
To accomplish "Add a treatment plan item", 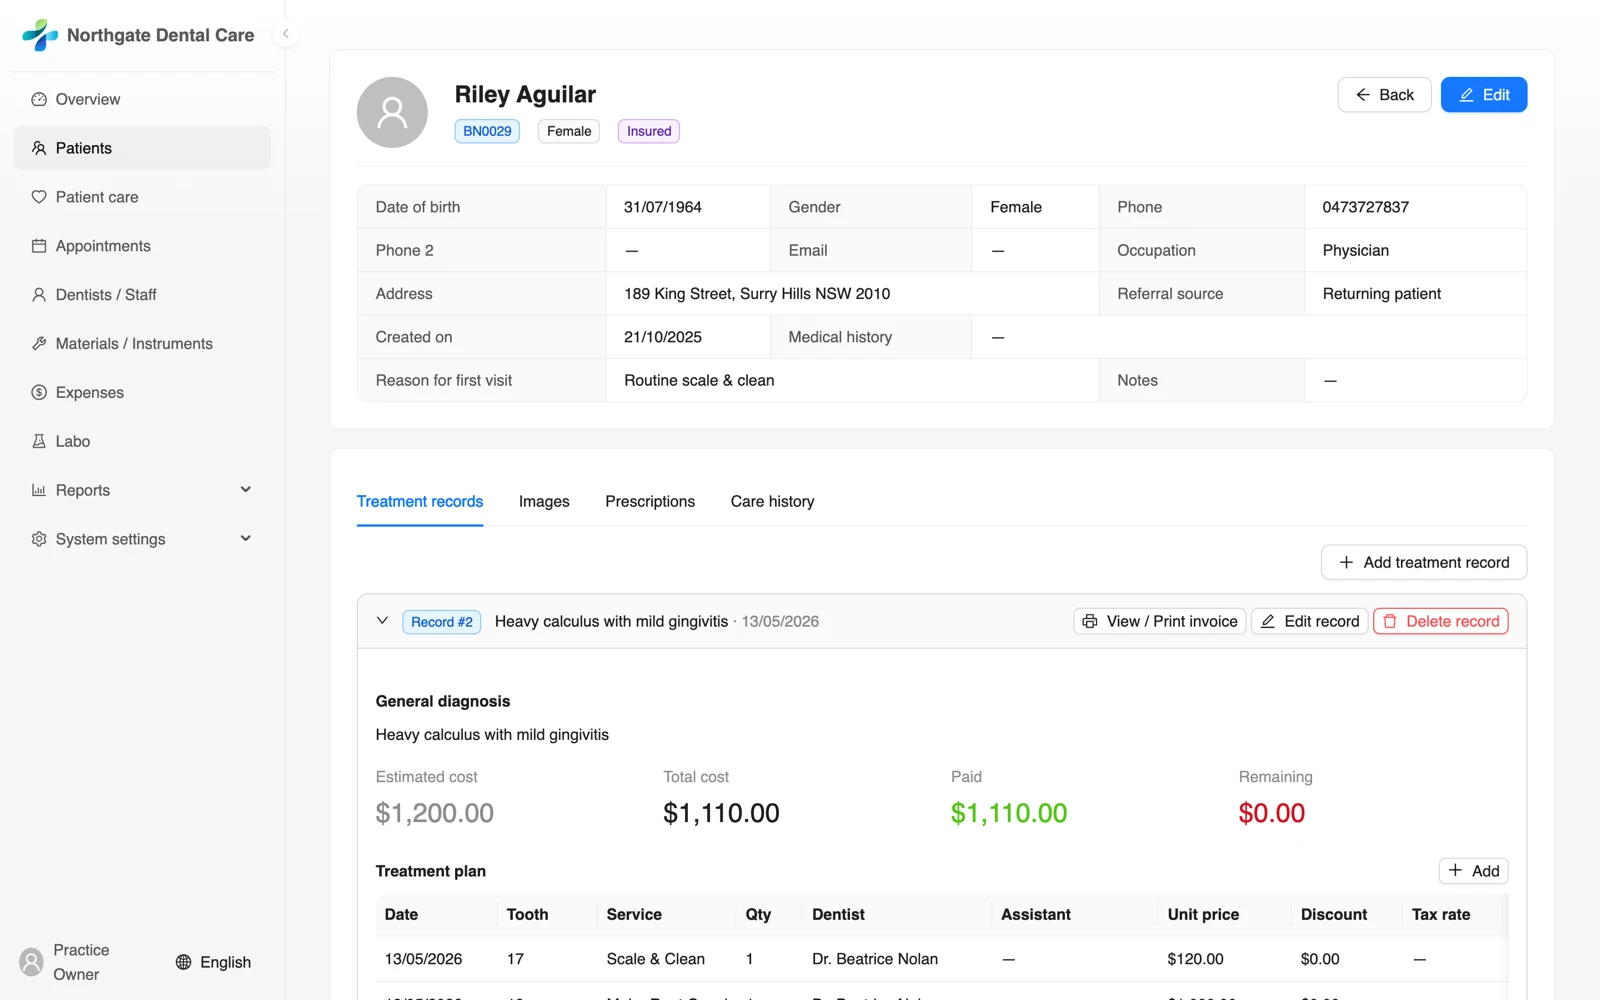I will [x=1474, y=871].
